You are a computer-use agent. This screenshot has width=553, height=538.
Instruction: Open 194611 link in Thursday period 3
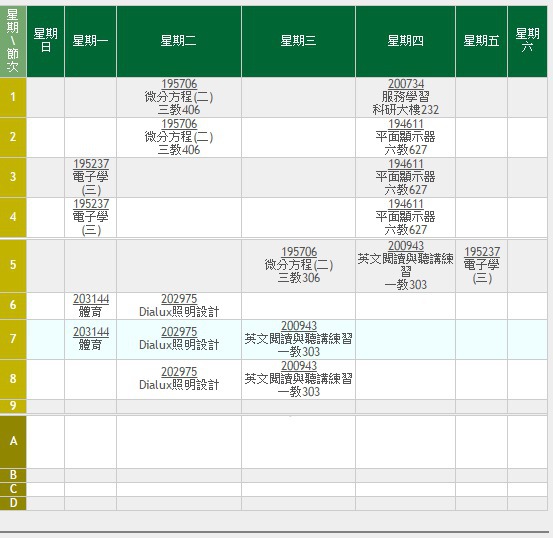(406, 164)
